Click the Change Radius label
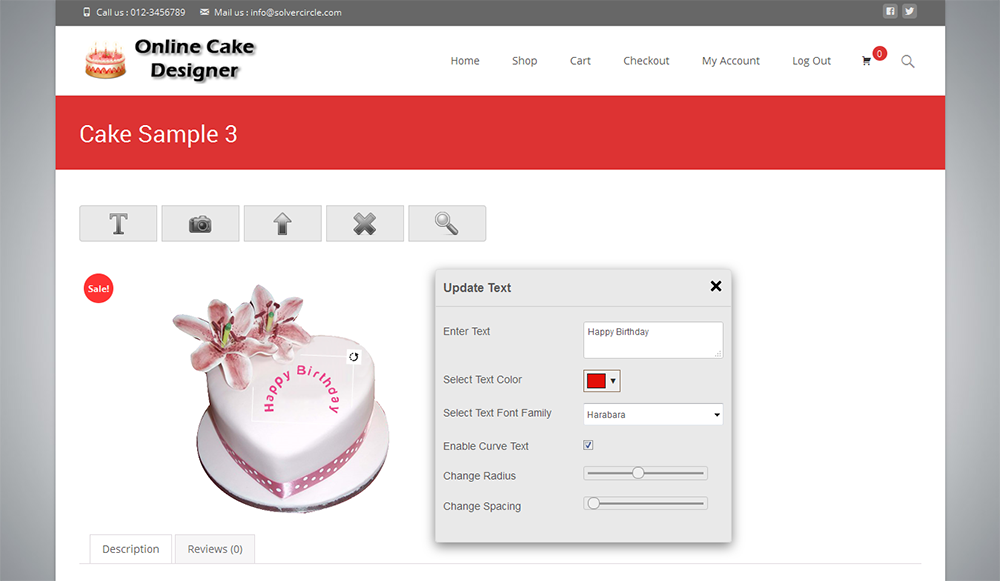Image resolution: width=1000 pixels, height=581 pixels. 480,476
